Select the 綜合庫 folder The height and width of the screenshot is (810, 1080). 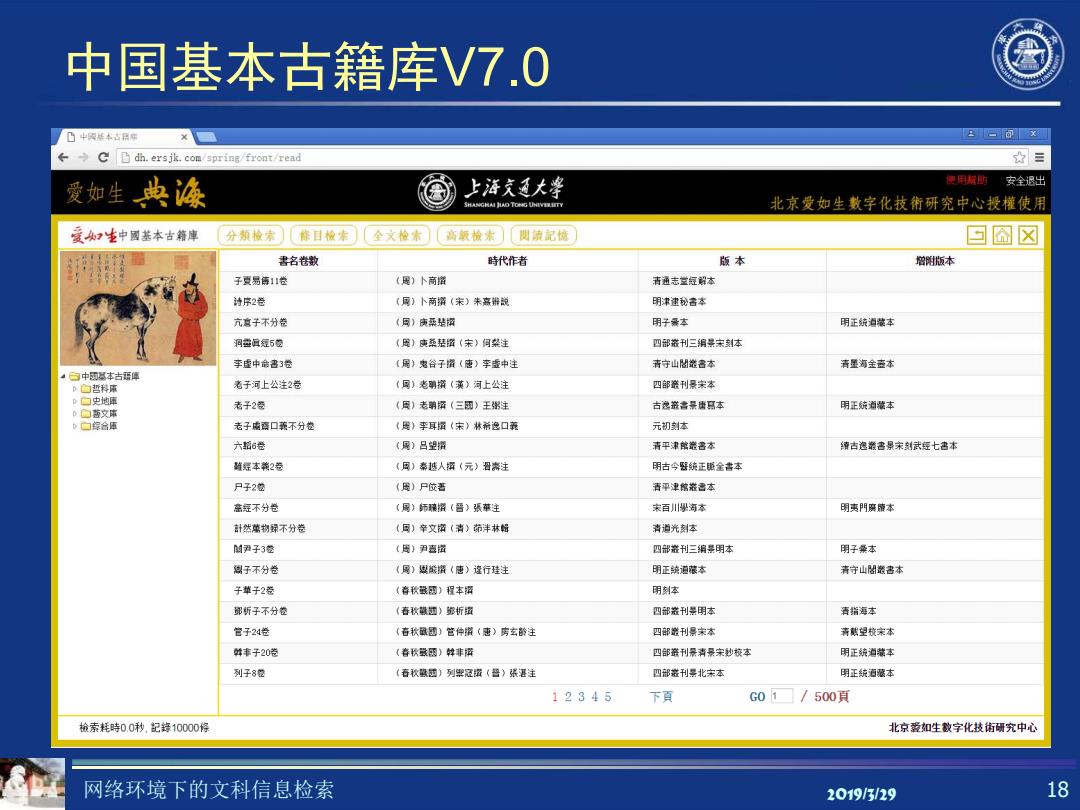[99, 426]
